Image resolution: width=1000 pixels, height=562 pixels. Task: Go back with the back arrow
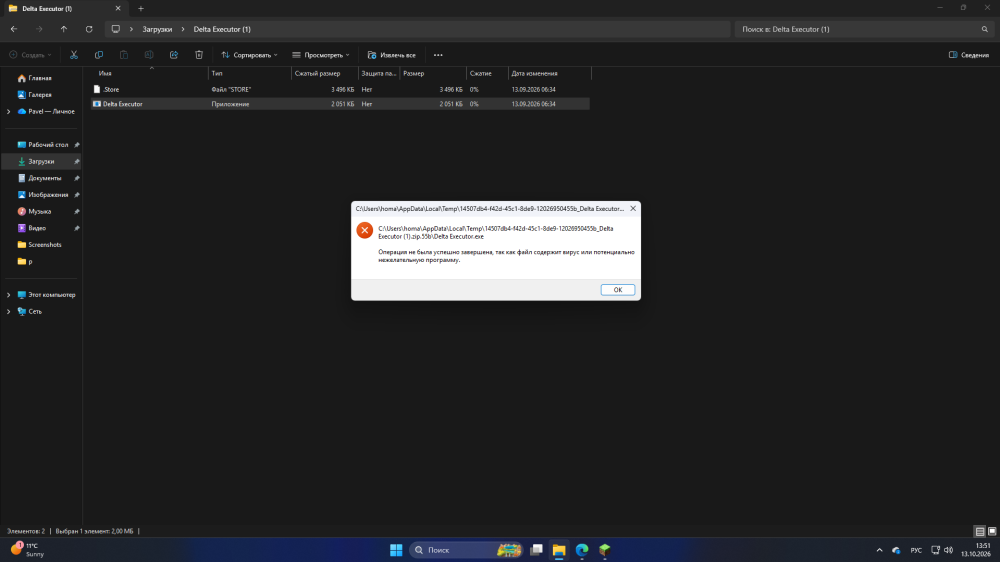[14, 29]
